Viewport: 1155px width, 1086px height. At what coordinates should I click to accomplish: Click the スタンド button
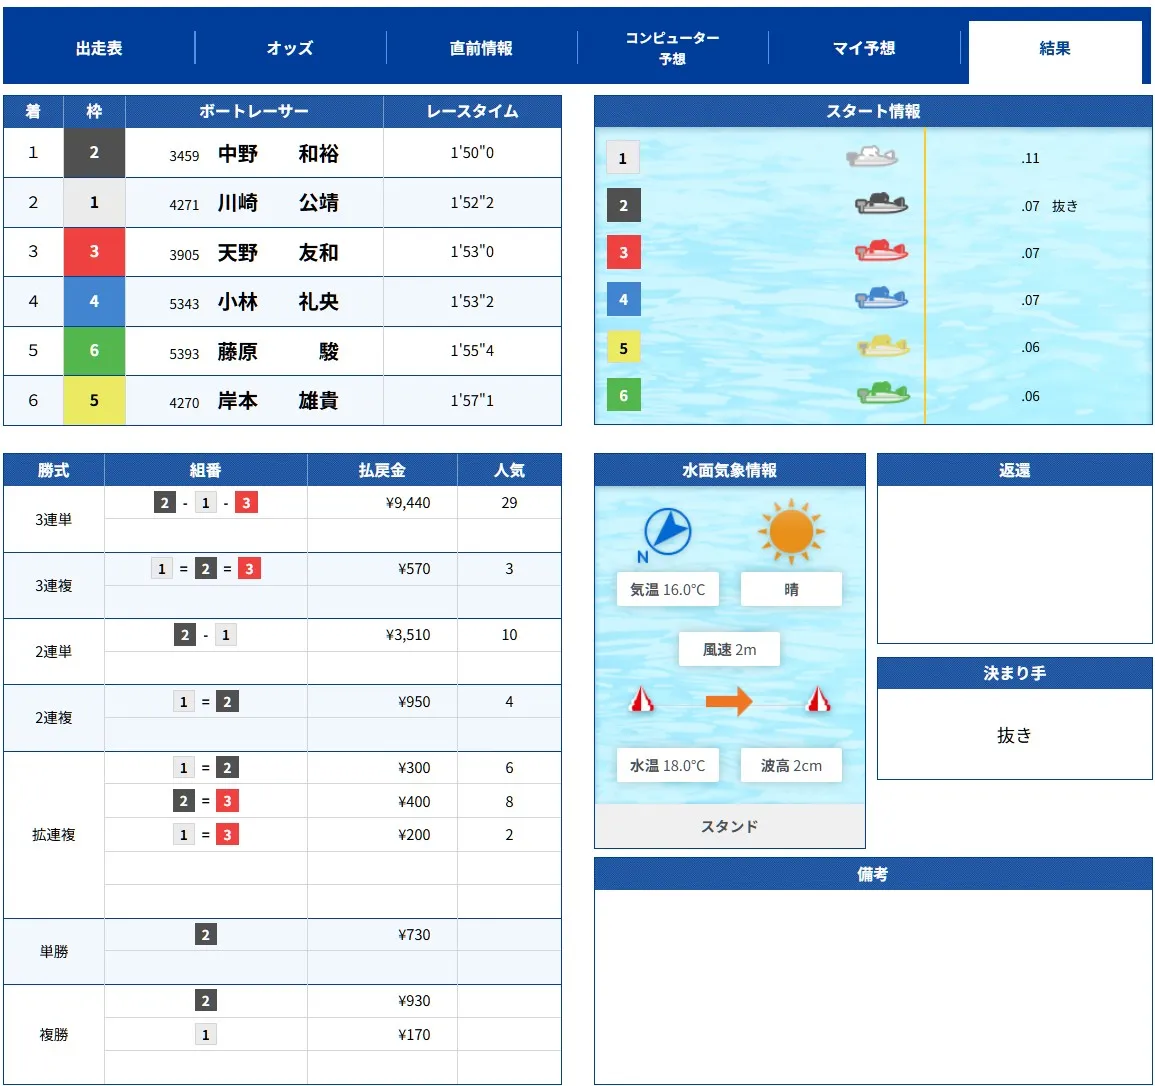[729, 824]
